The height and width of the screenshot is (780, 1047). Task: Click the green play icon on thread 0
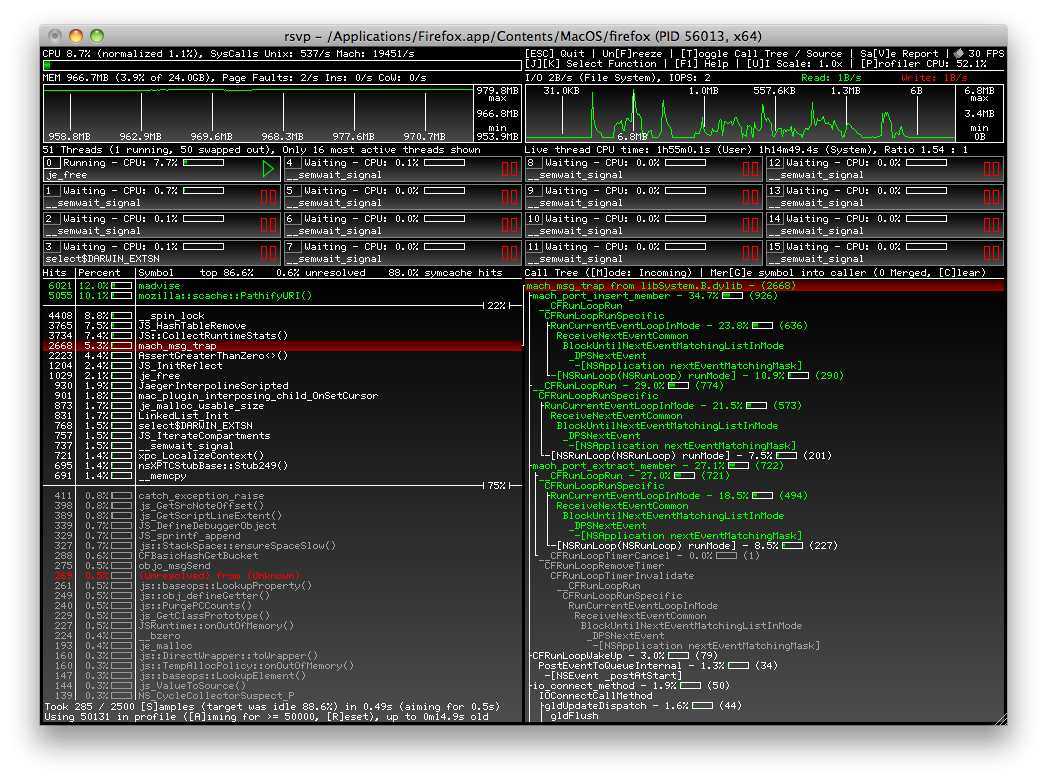tap(268, 169)
